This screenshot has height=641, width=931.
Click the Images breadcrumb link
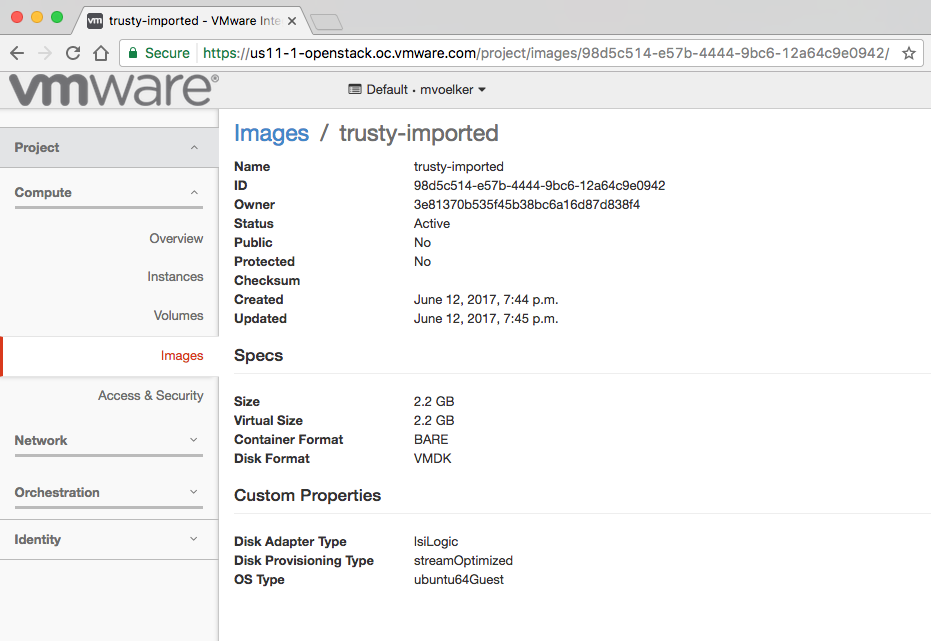coord(271,134)
